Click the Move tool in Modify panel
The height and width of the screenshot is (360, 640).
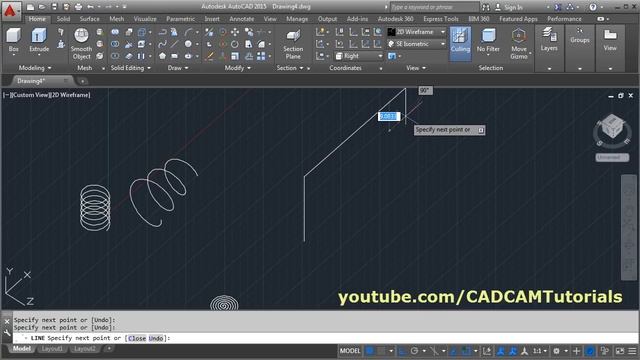tap(235, 32)
